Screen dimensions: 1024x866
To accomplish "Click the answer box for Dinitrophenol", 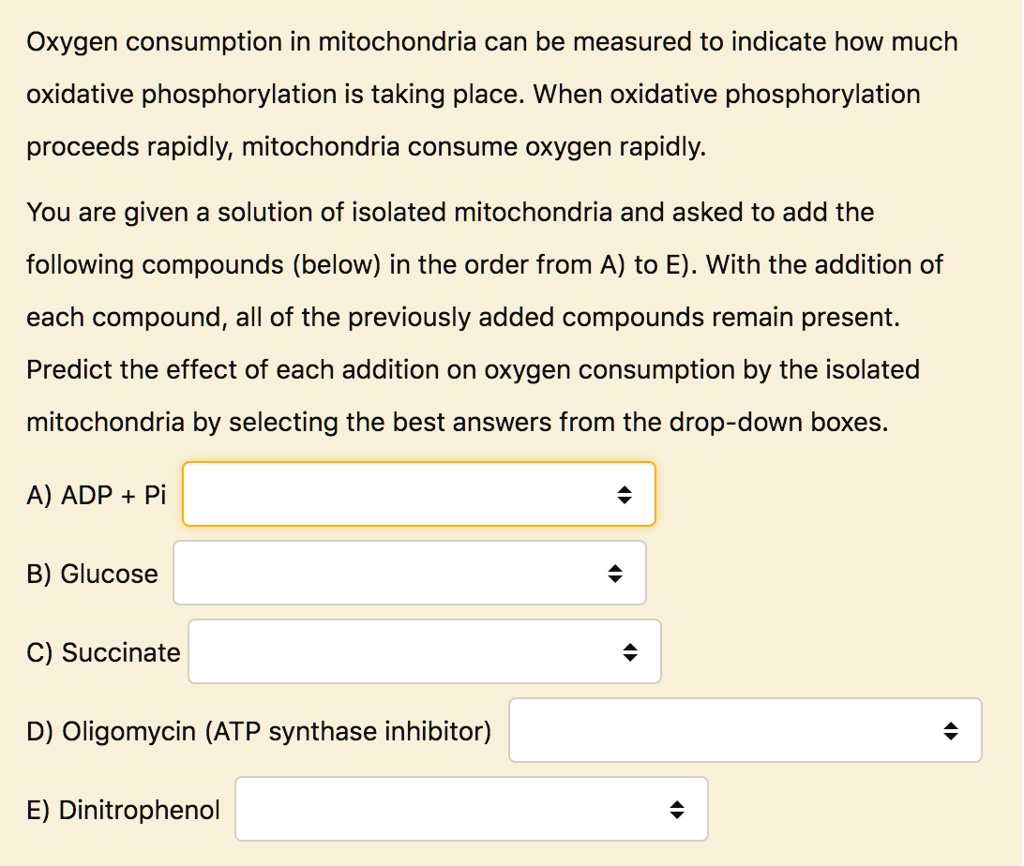I will 471,808.
